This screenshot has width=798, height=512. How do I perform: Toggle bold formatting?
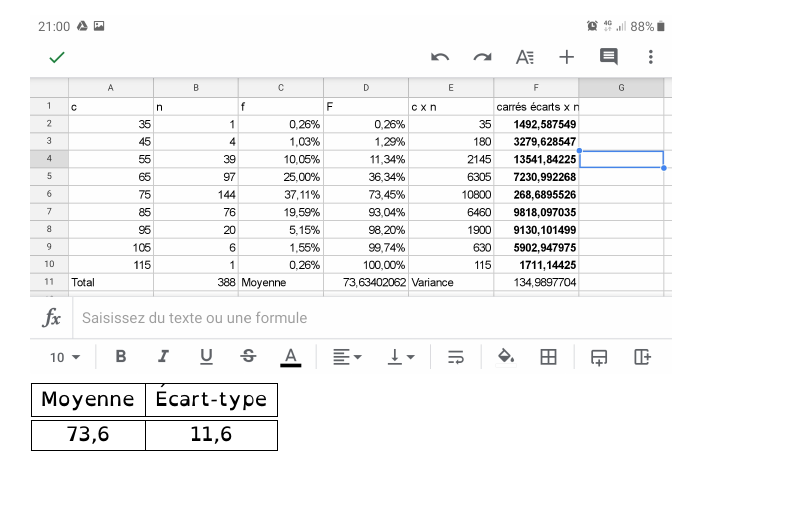[x=121, y=357]
